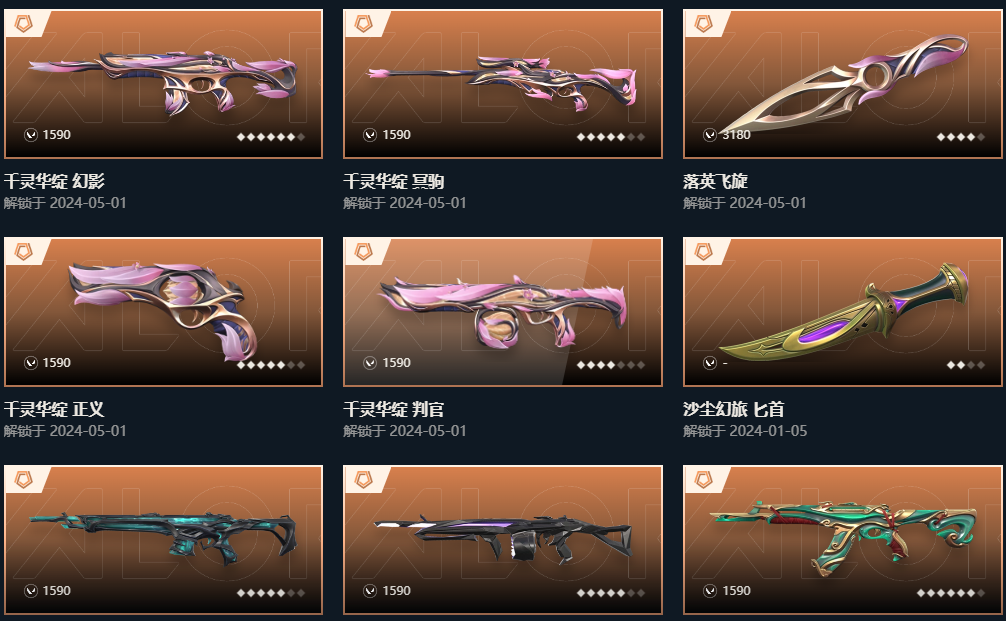The image size is (1006, 621).
Task: Select the teal black rifle skin thumbnail
Action: [164, 540]
